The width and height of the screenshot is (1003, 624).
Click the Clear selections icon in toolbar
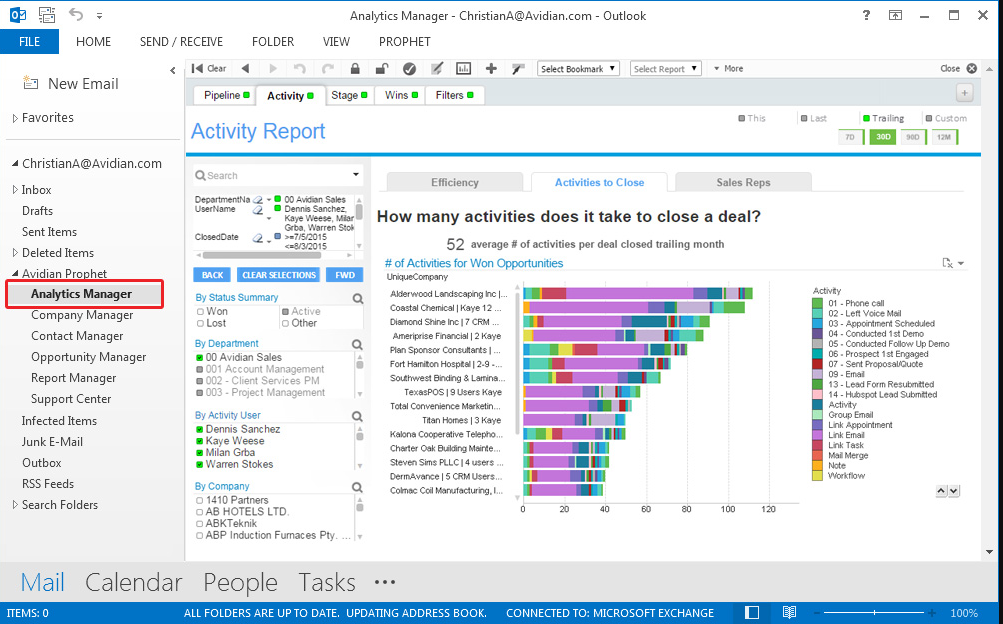(209, 68)
